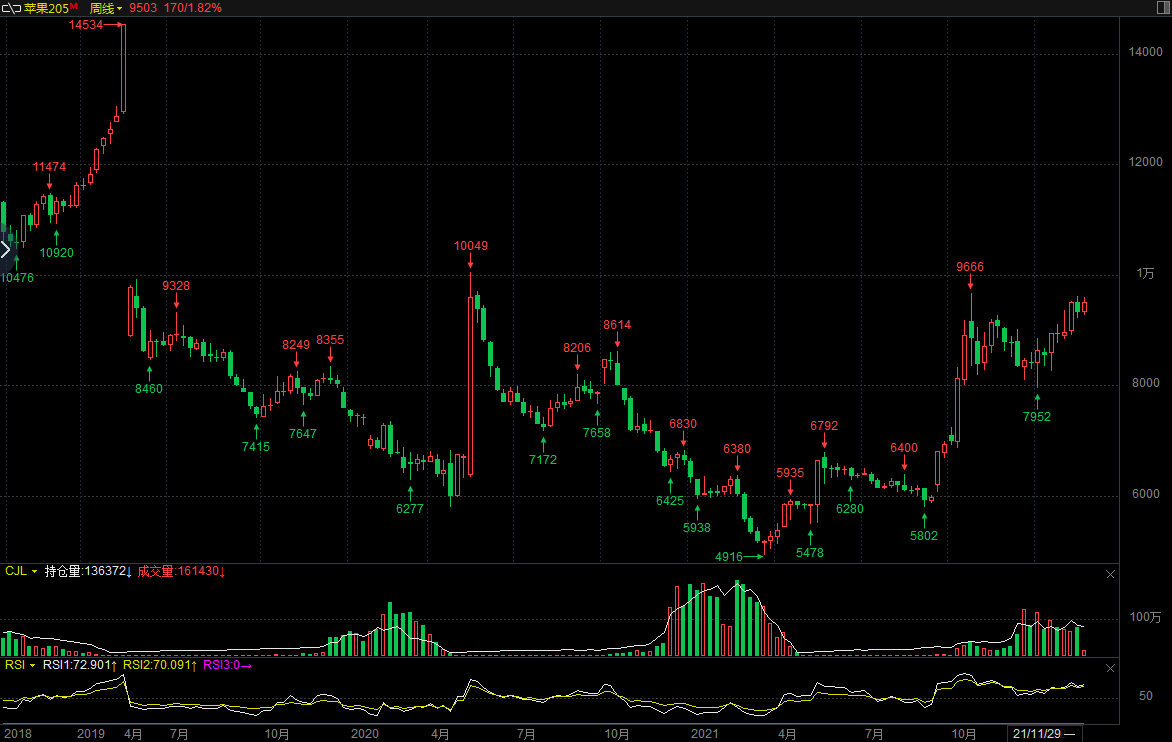This screenshot has width=1172, height=742.
Task: Click the 7952 low price label
Action: 1037,417
